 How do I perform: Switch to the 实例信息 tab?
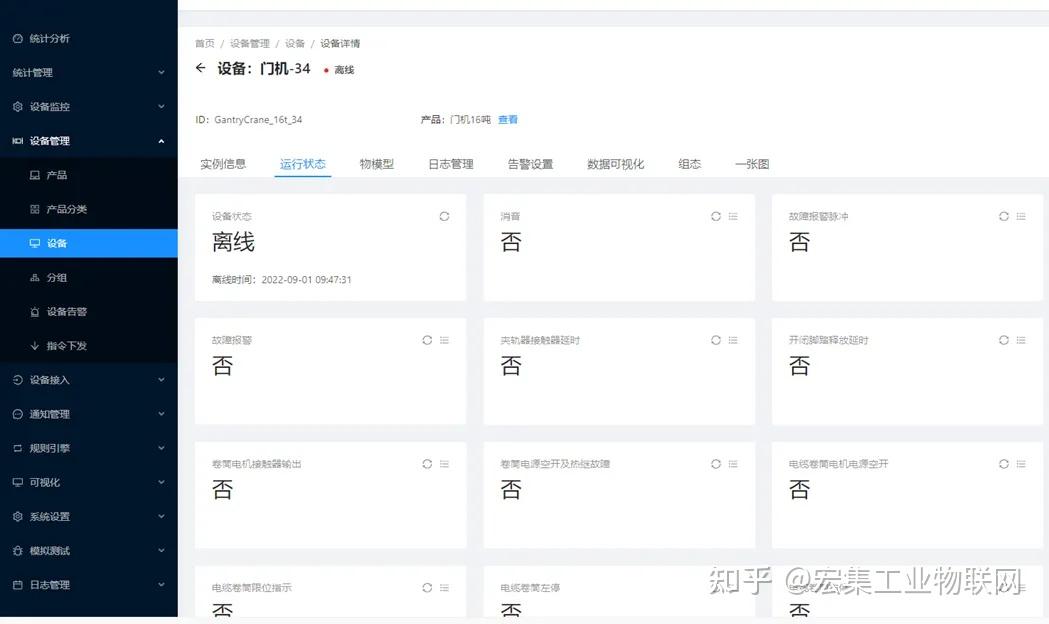[x=223, y=164]
